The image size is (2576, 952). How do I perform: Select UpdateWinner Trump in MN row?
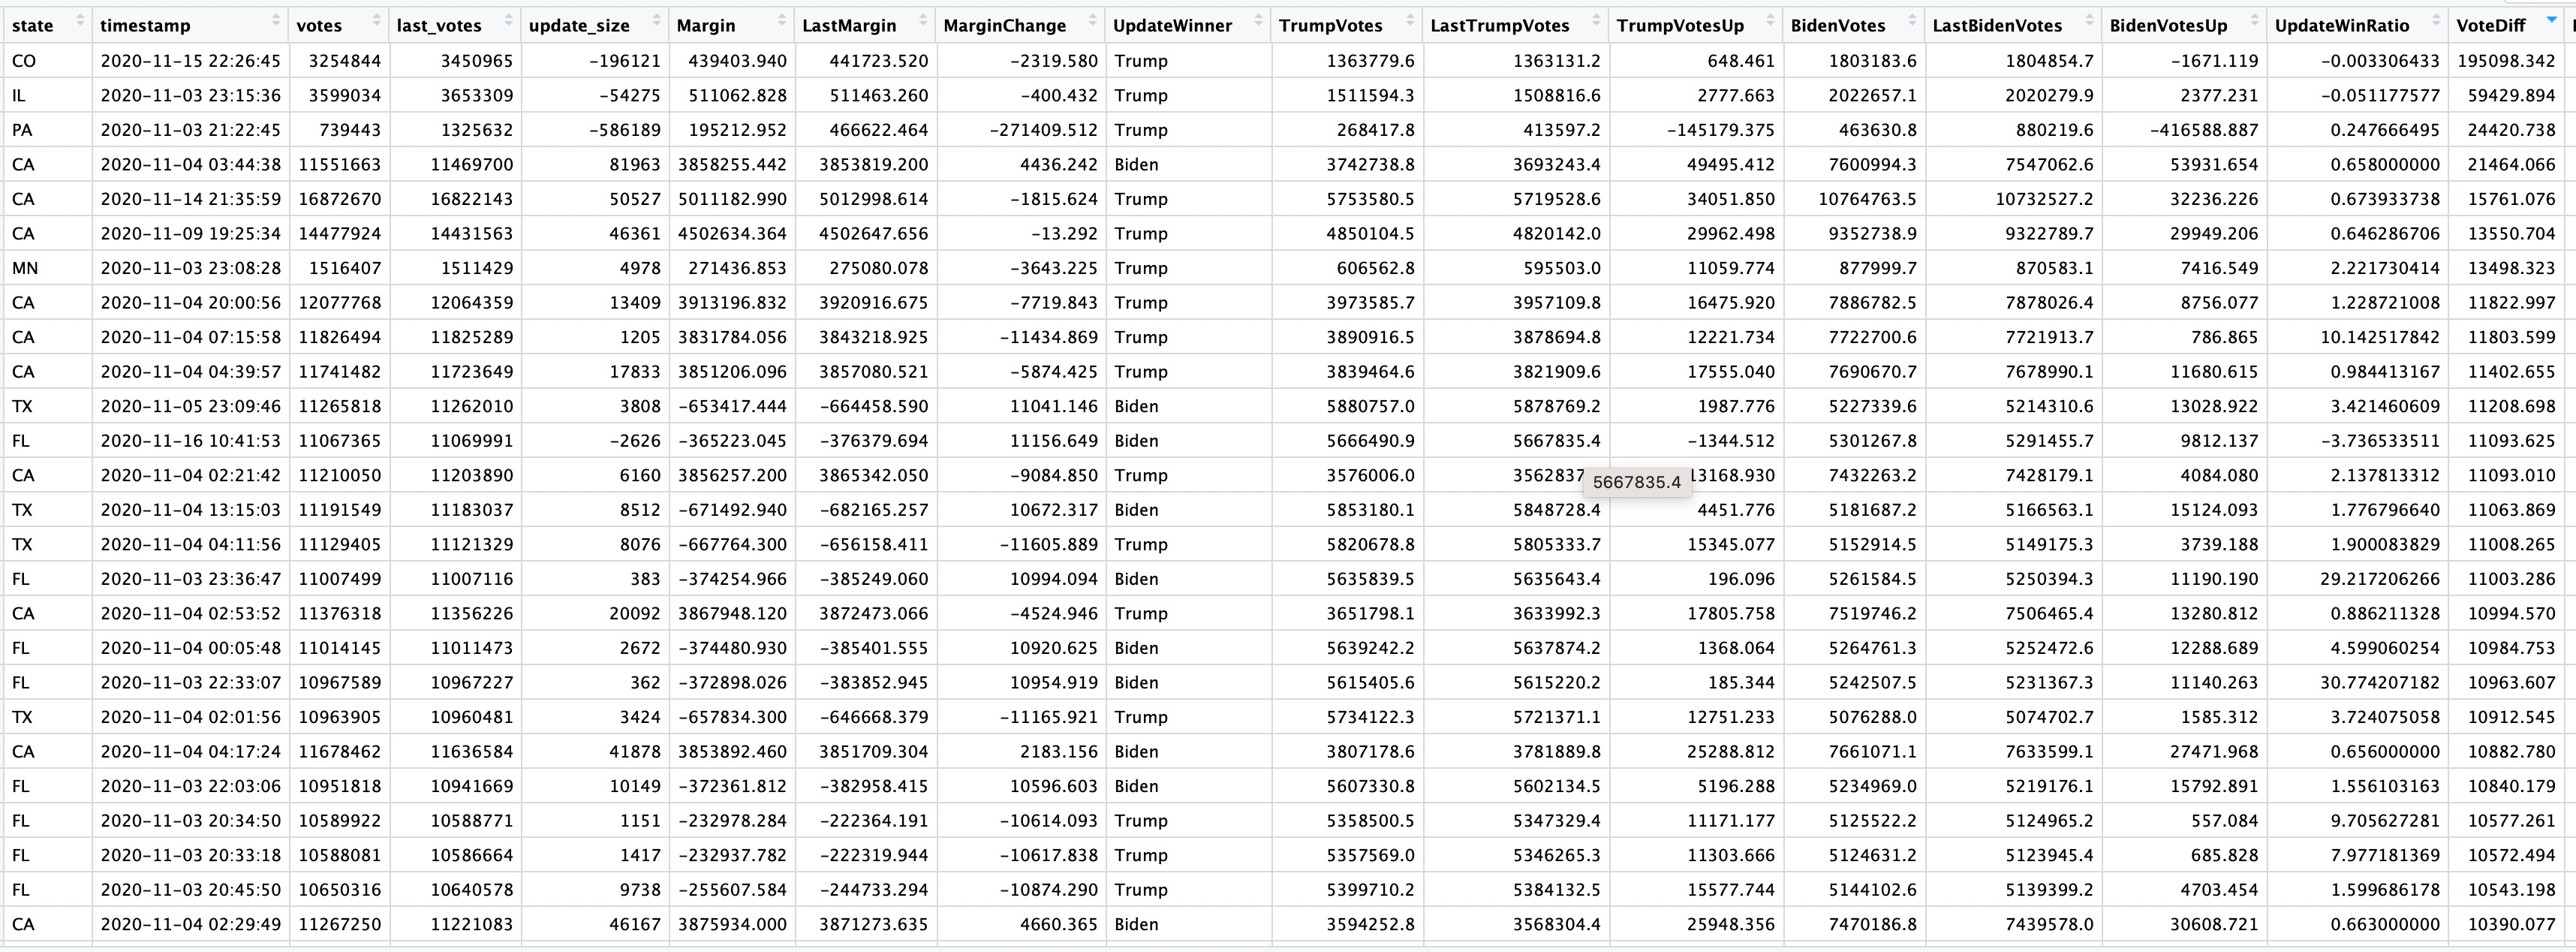pos(1140,268)
